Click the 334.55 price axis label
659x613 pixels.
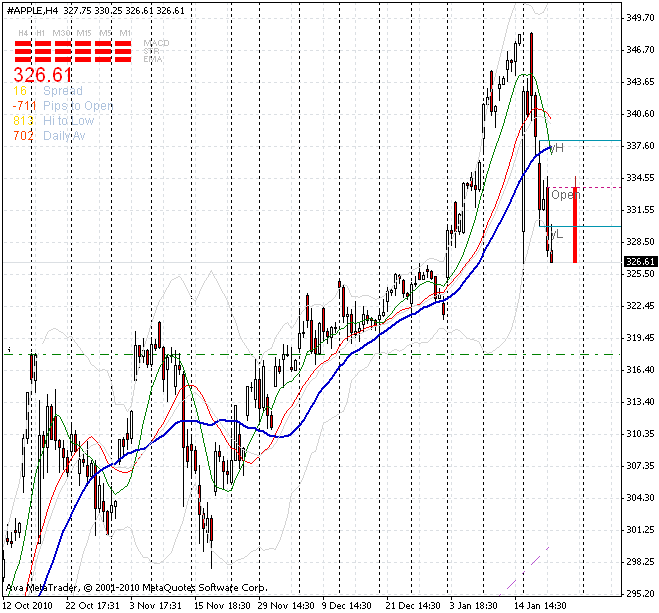640,178
